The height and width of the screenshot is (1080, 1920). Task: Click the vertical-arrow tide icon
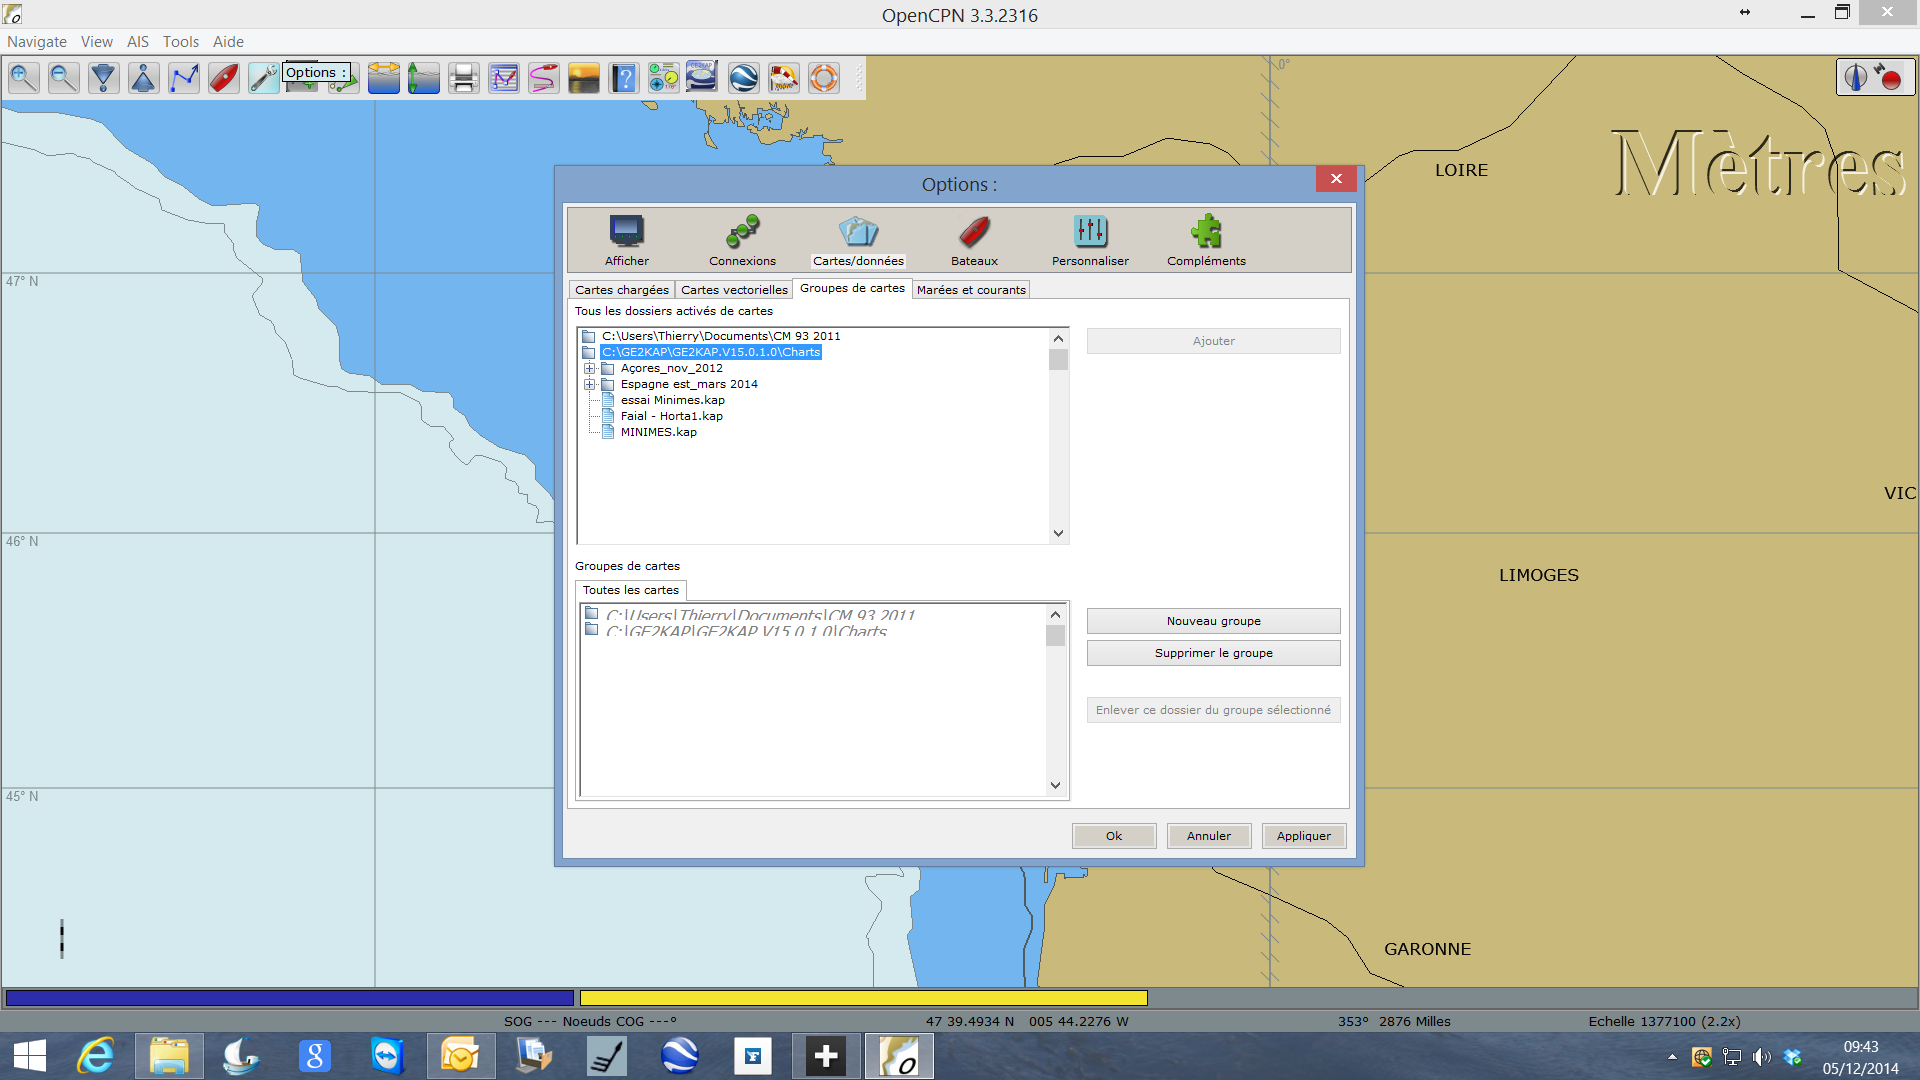click(424, 78)
